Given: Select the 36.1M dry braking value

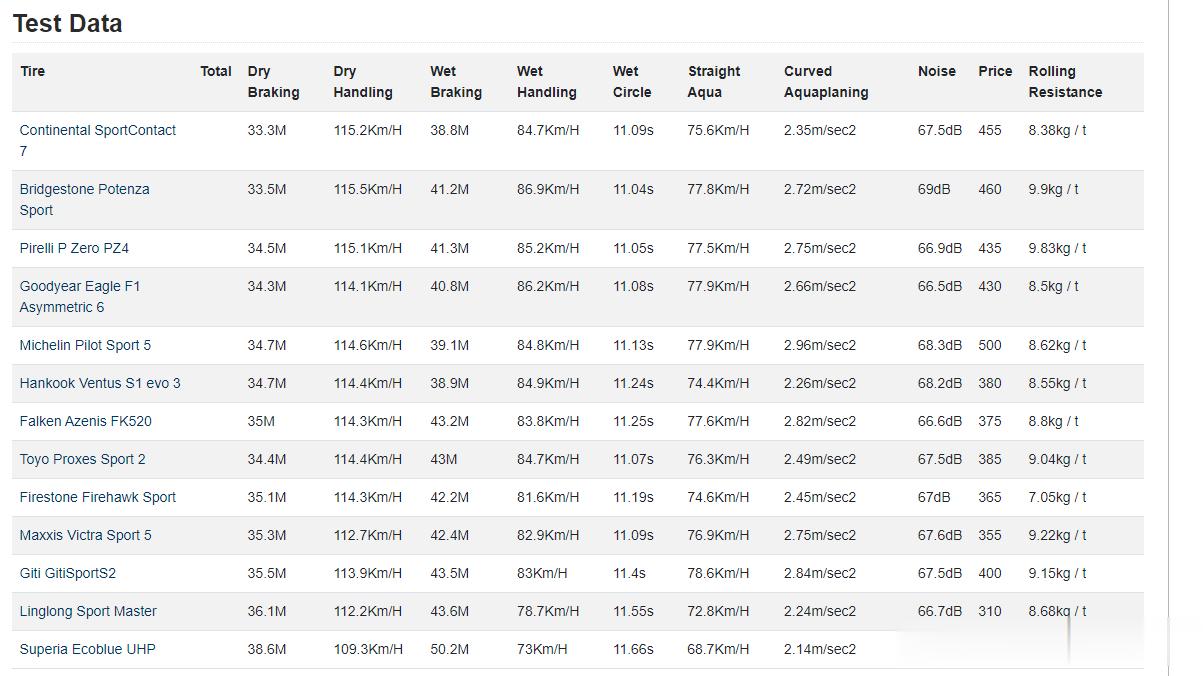Looking at the screenshot, I should tap(267, 611).
